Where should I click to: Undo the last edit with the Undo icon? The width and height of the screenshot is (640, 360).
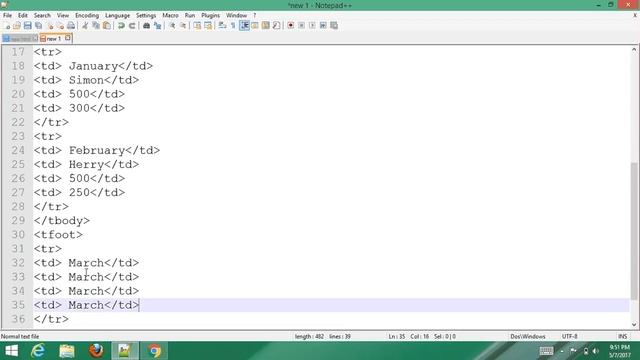(x=121, y=26)
